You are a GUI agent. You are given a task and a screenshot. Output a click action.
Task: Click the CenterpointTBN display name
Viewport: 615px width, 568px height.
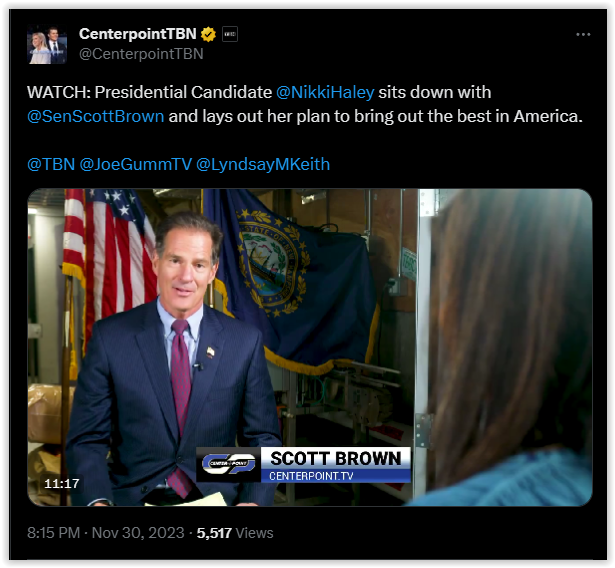click(138, 34)
